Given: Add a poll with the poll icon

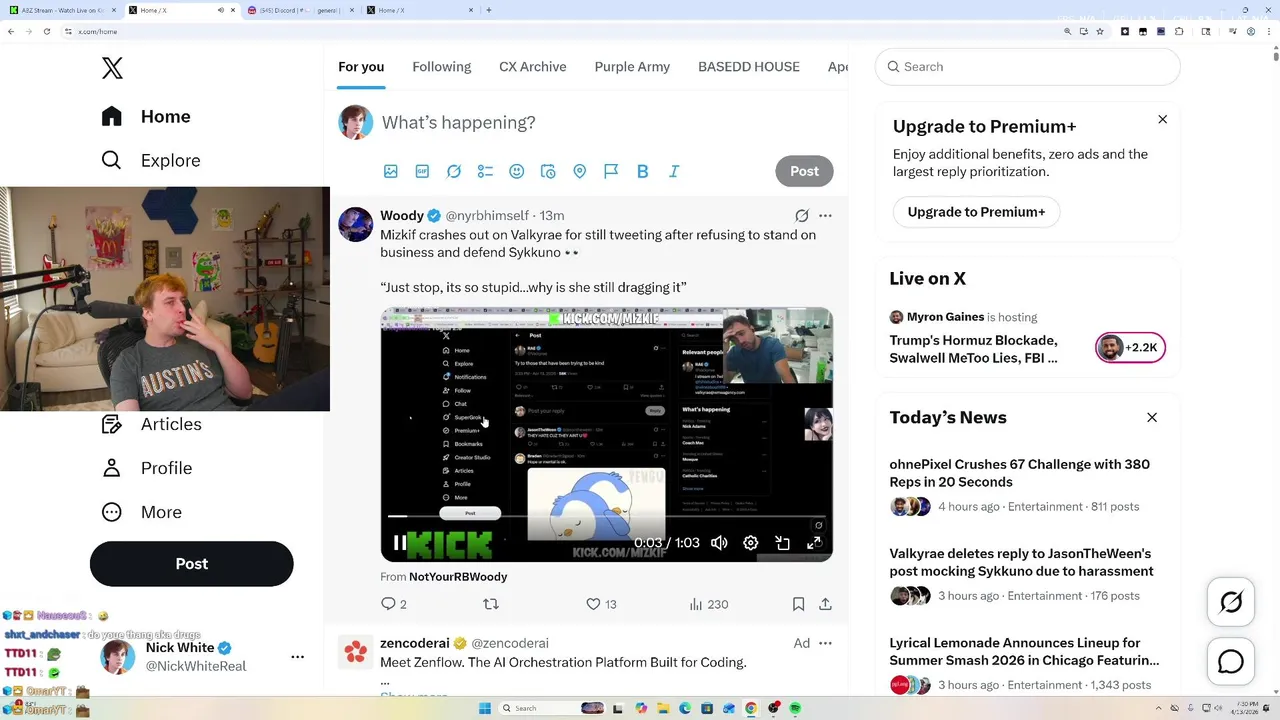Looking at the screenshot, I should coord(485,171).
